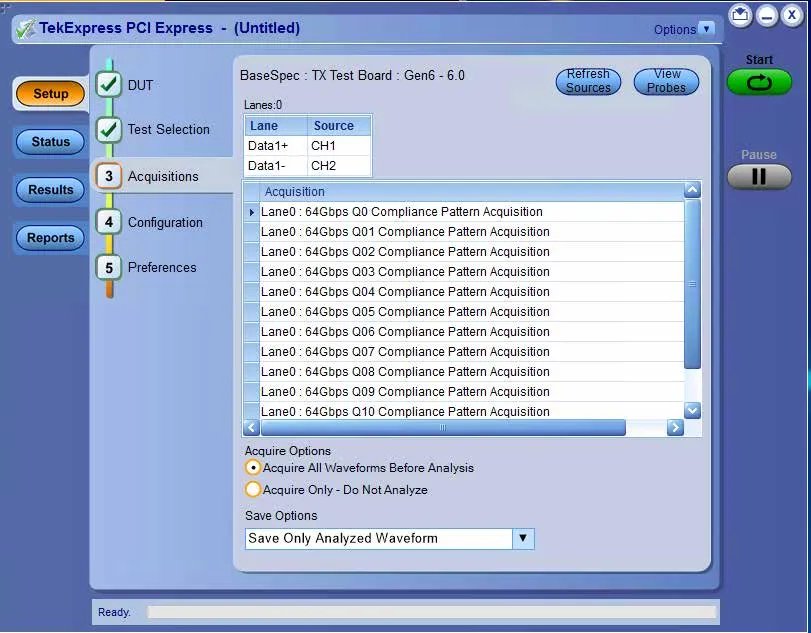Viewport: 811px width, 633px height.
Task: Click the DUT step checkmark icon
Action: 109,85
